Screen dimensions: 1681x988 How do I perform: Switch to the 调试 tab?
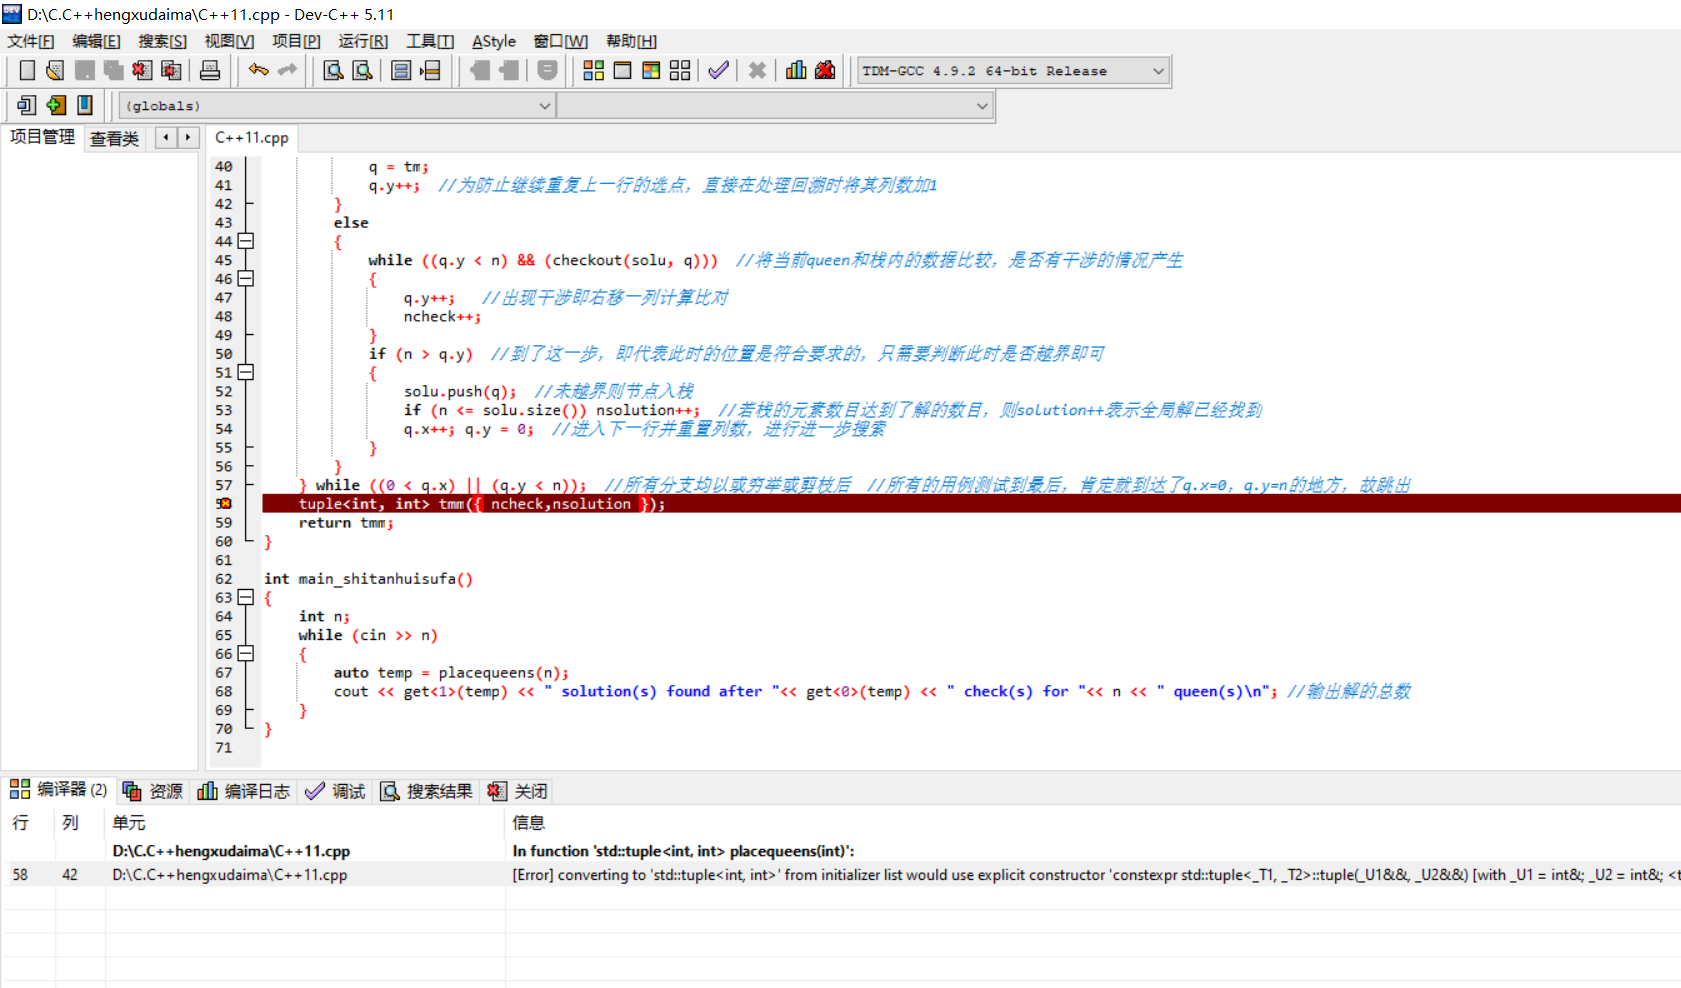coord(336,791)
